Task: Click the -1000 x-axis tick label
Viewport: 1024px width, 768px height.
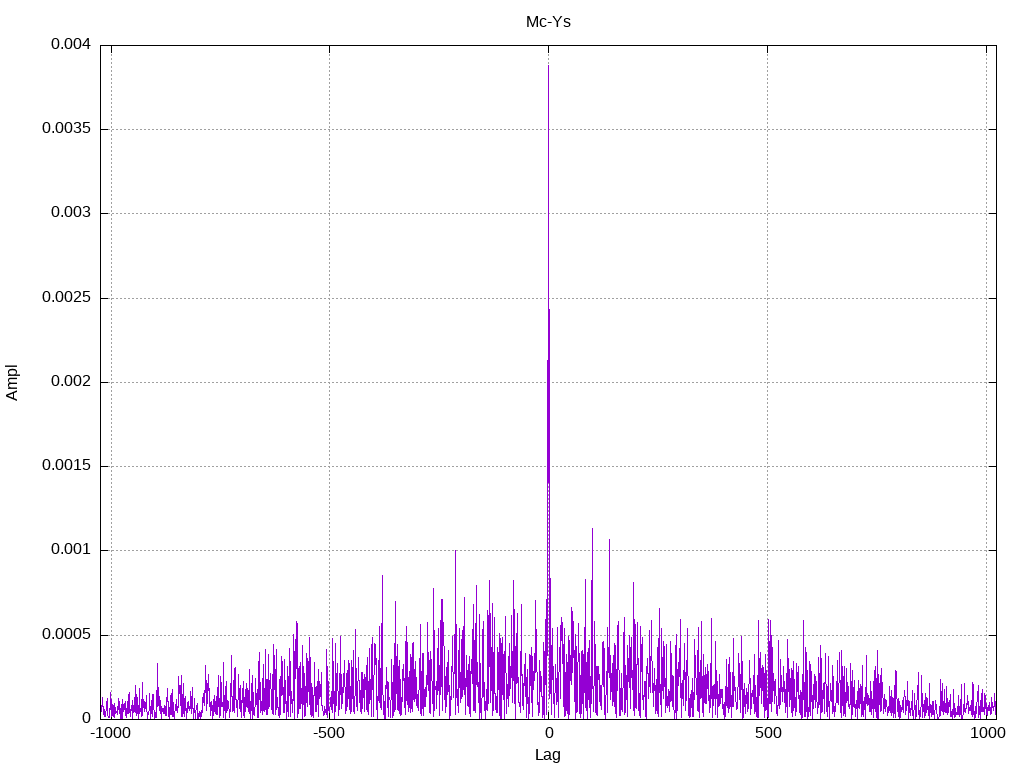Action: (110, 733)
